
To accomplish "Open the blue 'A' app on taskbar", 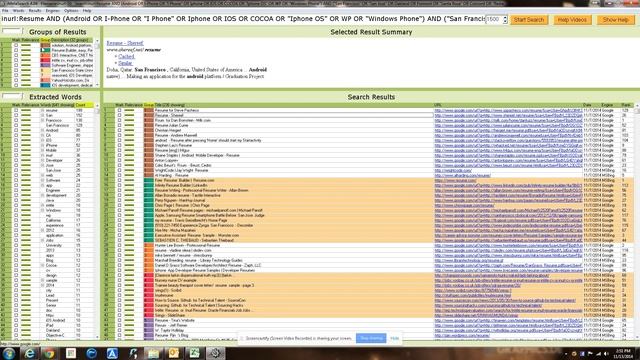I will tap(112, 353).
